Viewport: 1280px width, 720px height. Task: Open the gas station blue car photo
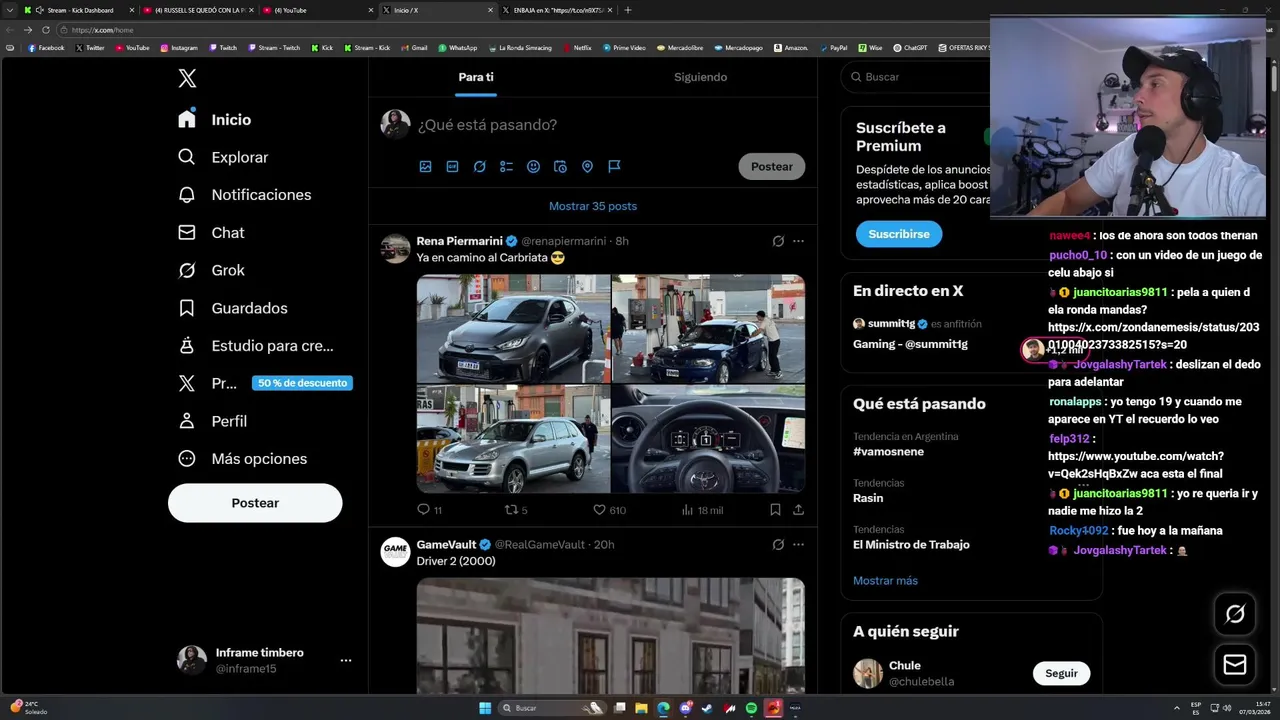click(708, 328)
